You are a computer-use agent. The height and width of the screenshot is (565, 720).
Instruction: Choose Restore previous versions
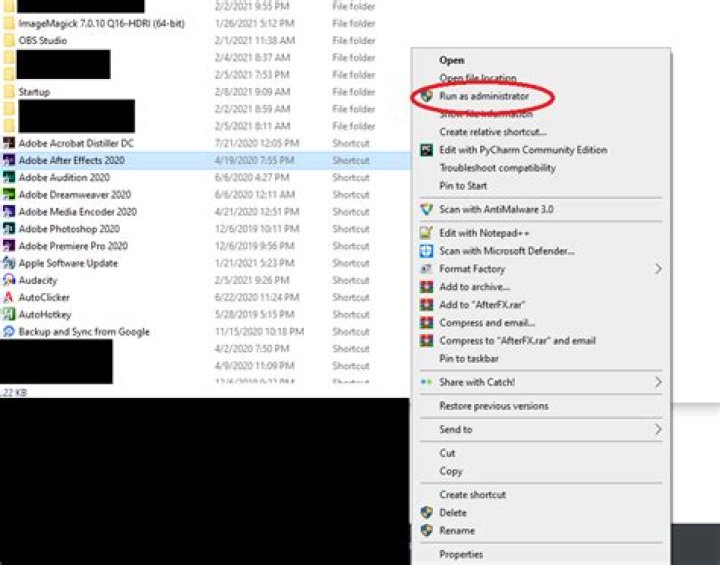point(494,406)
